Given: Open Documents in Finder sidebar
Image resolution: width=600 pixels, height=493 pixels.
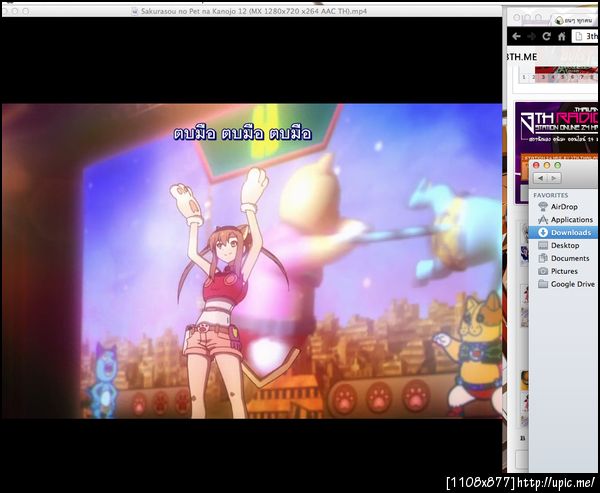Looking at the screenshot, I should click(x=564, y=258).
